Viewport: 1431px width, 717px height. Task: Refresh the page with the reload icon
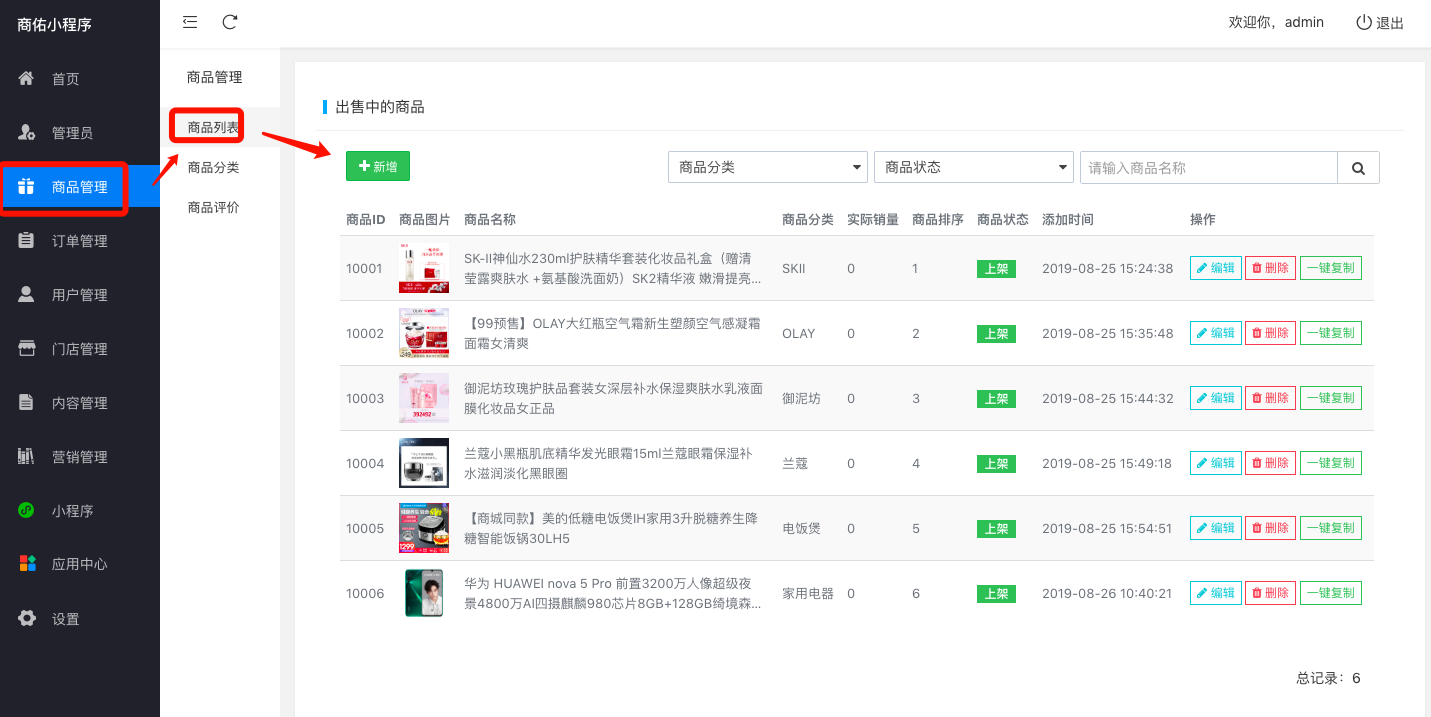click(x=230, y=22)
